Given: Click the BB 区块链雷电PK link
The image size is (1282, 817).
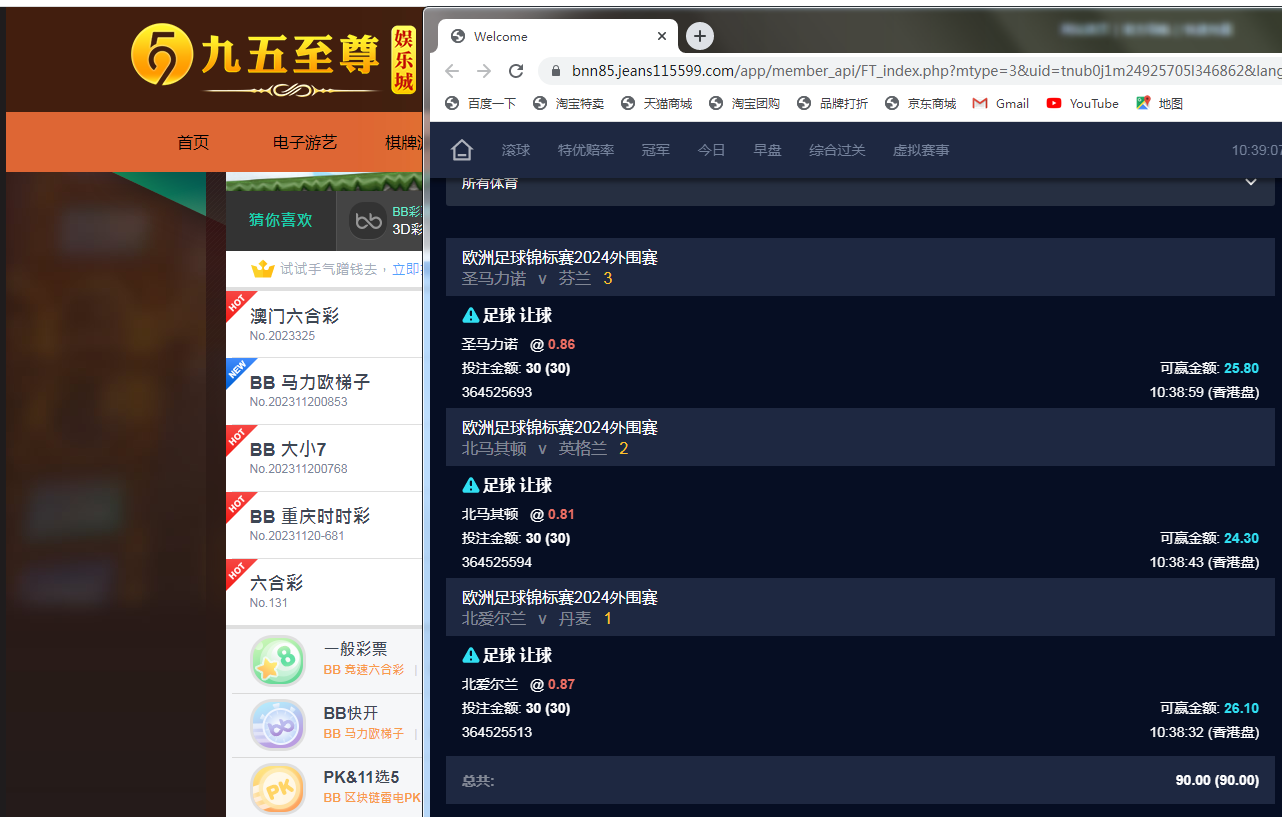Looking at the screenshot, I should (372, 798).
